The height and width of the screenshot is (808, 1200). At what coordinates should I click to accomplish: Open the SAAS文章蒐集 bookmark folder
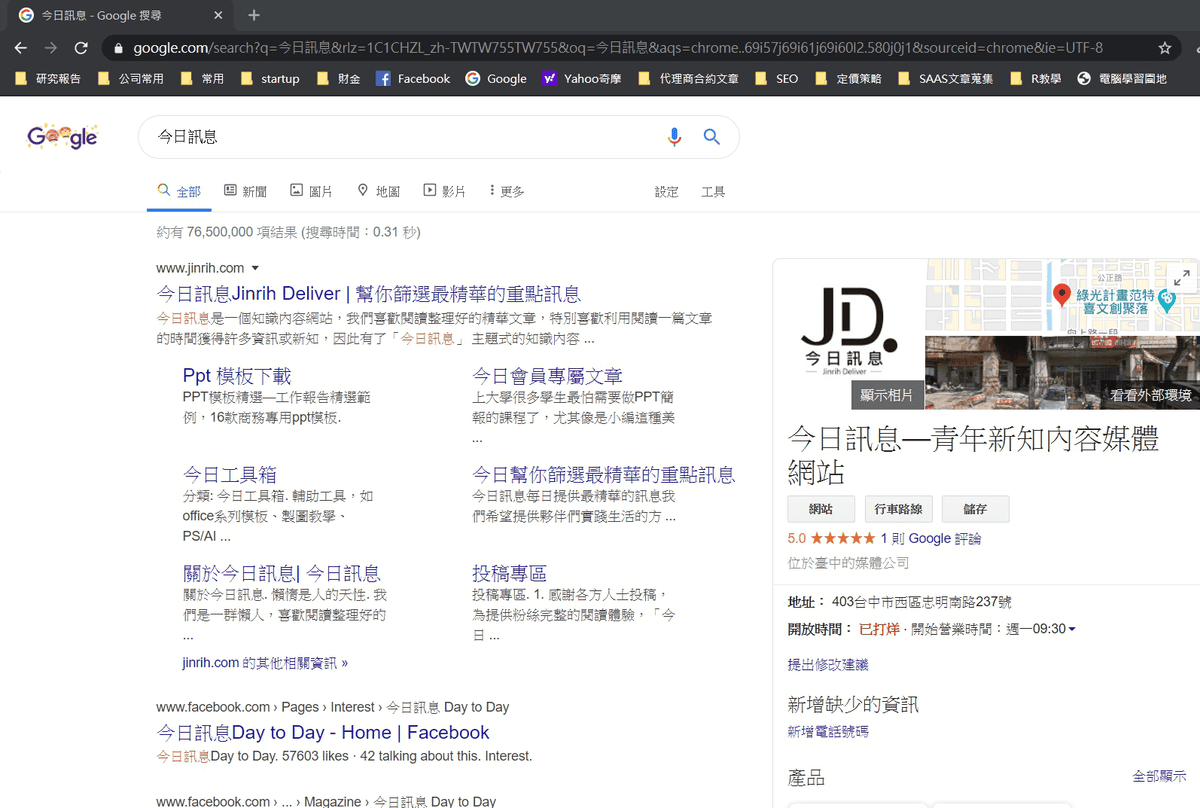(x=945, y=78)
